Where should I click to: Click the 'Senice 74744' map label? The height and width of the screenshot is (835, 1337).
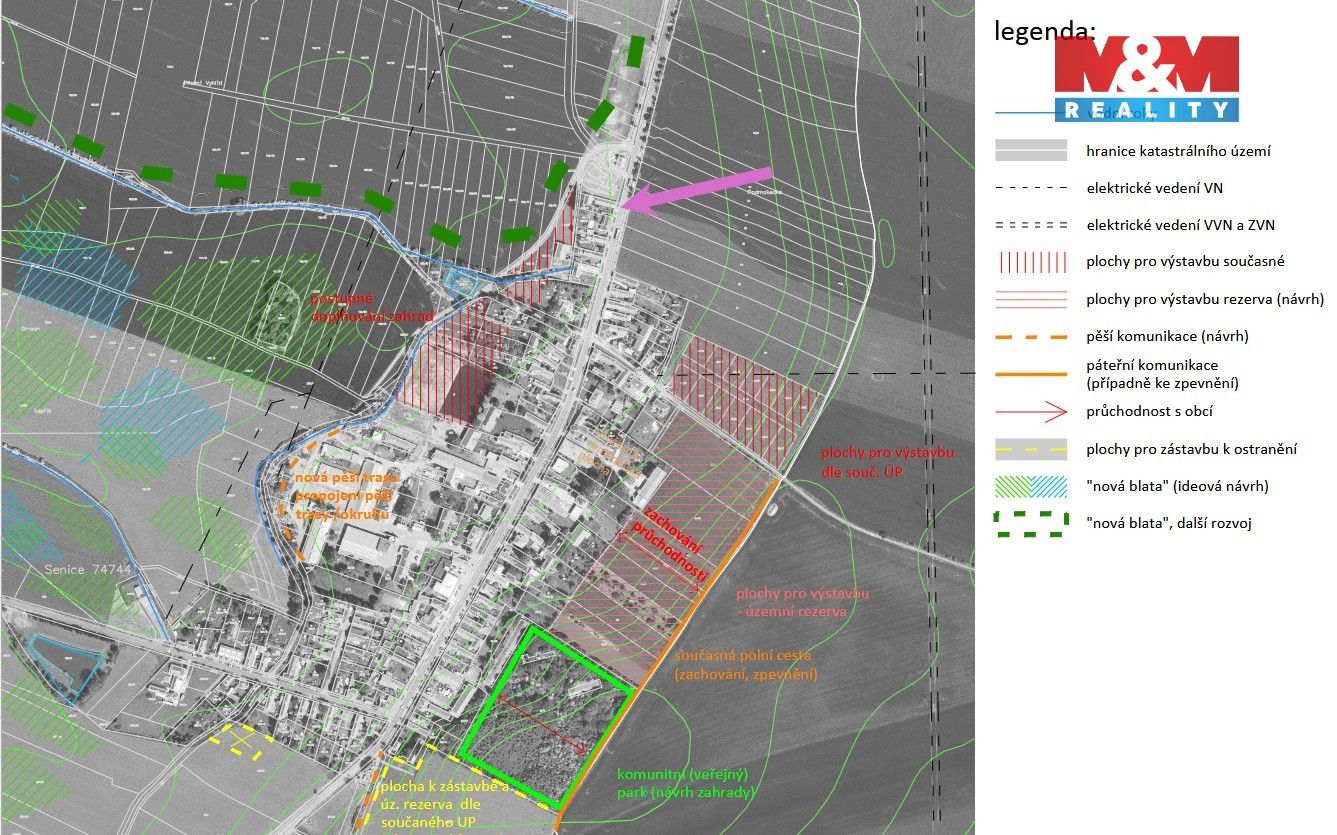88,569
